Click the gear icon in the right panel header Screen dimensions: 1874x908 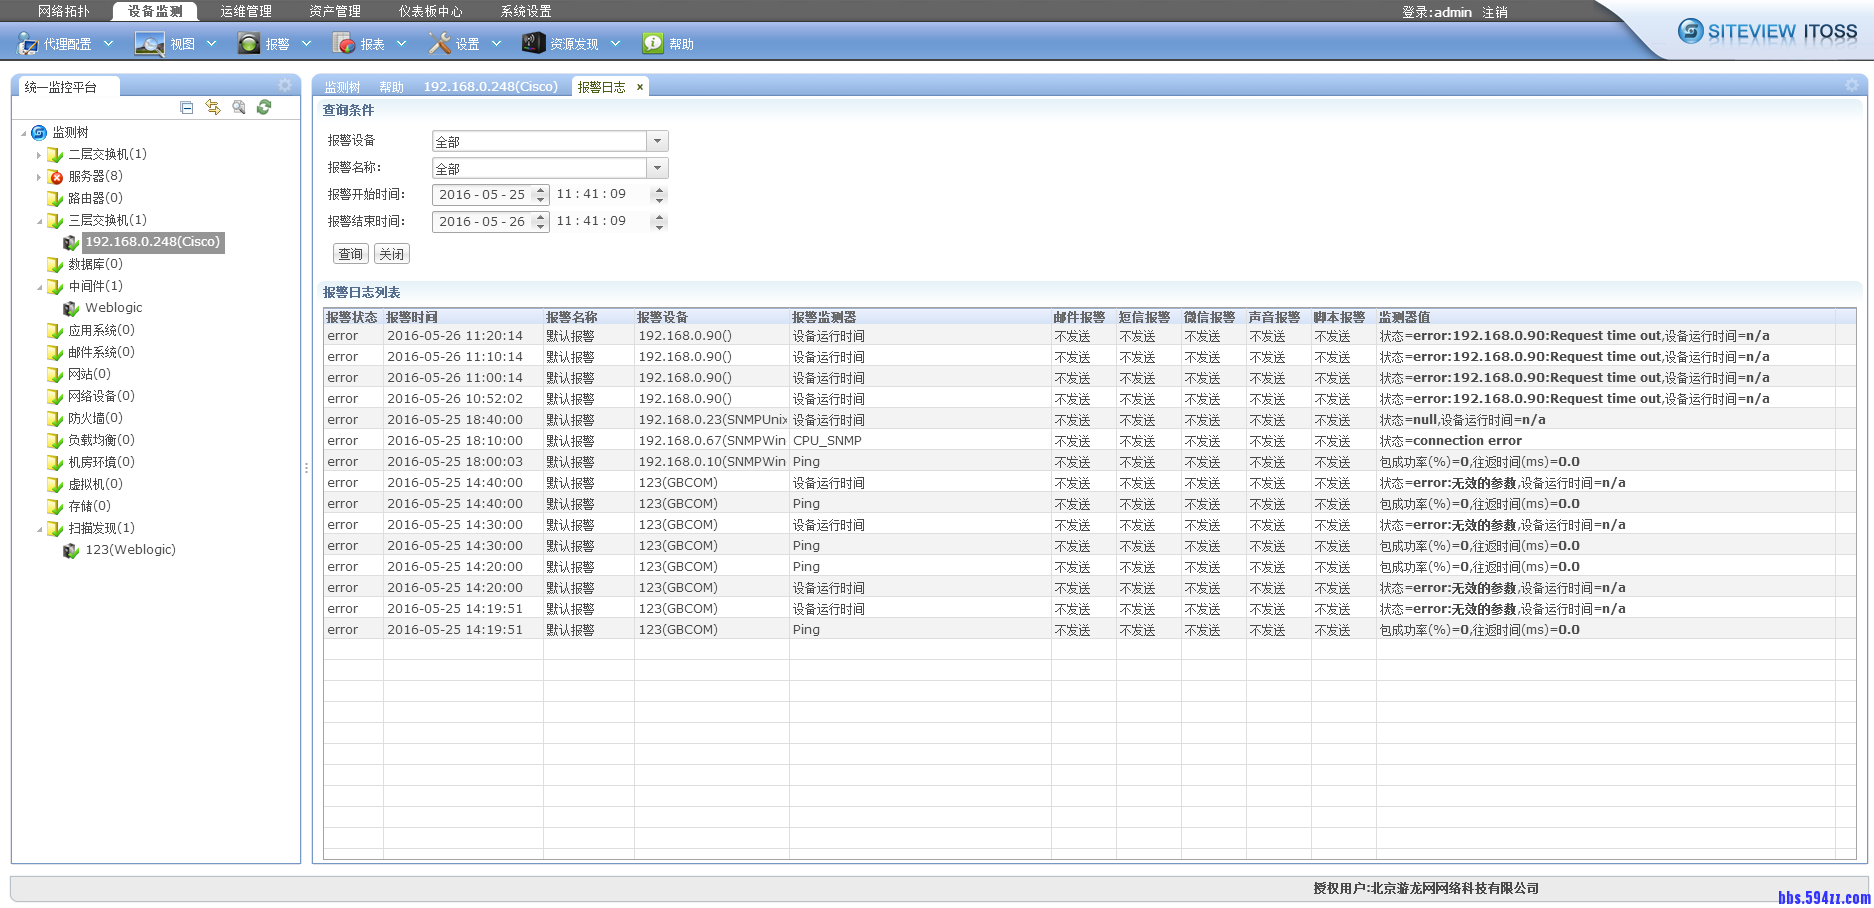[1851, 86]
